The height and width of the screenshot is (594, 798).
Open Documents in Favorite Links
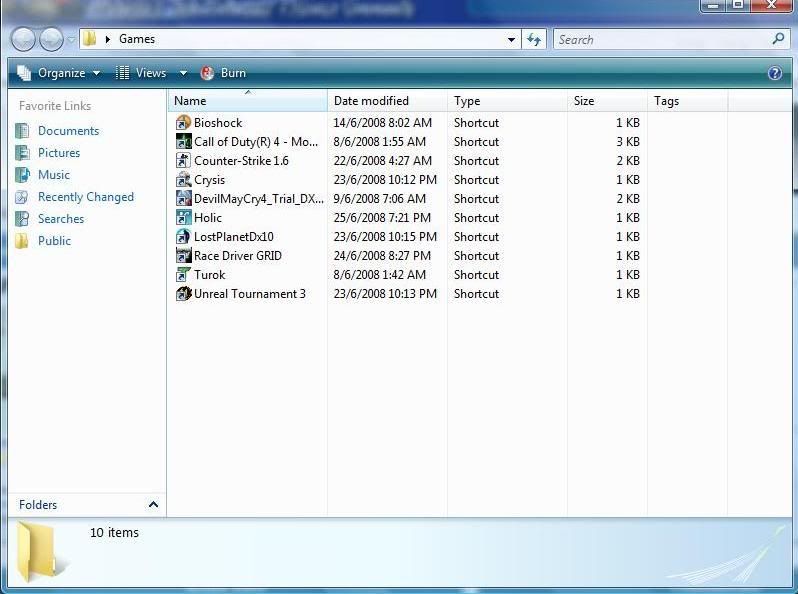[68, 131]
